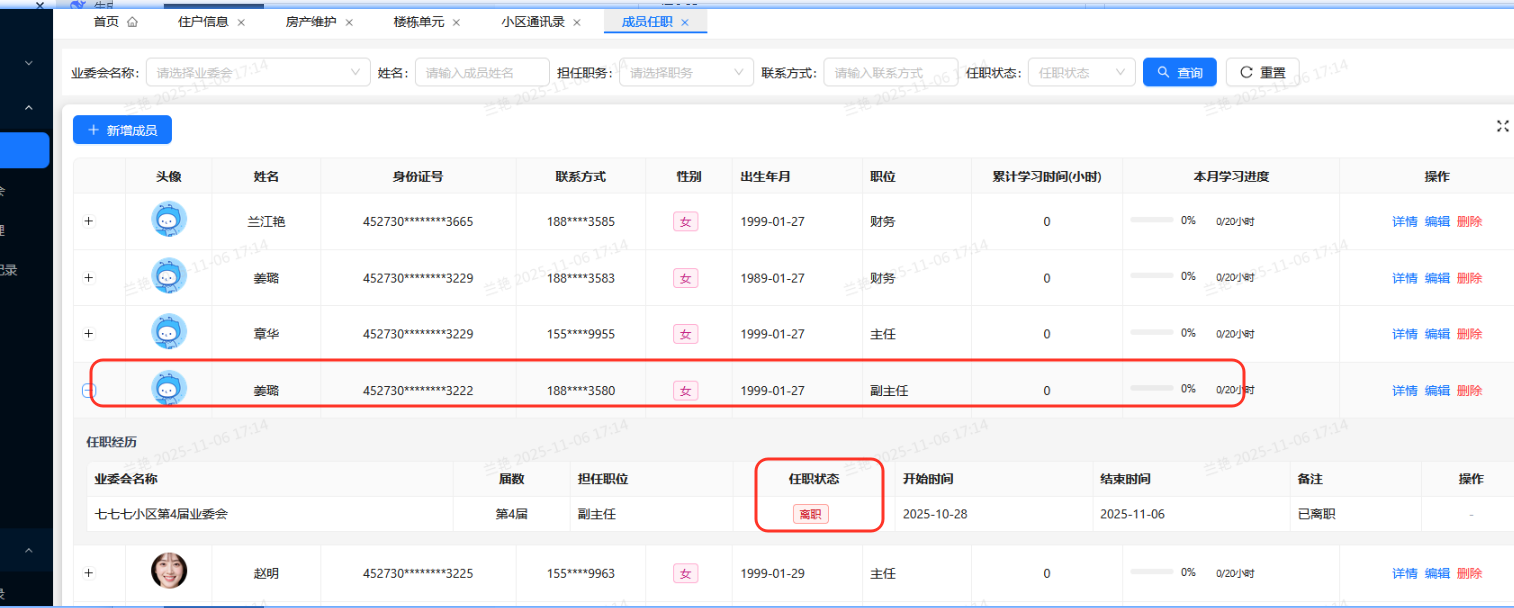Close the 住户信息 tab
This screenshot has width=1514, height=608.
pos(241,22)
